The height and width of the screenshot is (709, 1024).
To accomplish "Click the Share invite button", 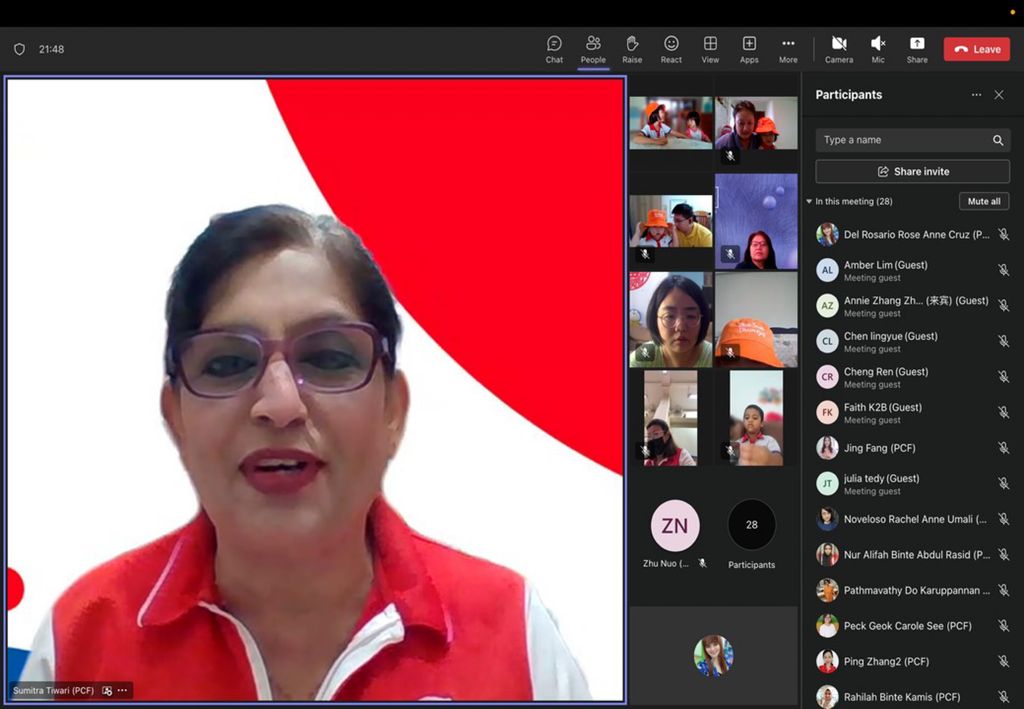I will [x=912, y=172].
